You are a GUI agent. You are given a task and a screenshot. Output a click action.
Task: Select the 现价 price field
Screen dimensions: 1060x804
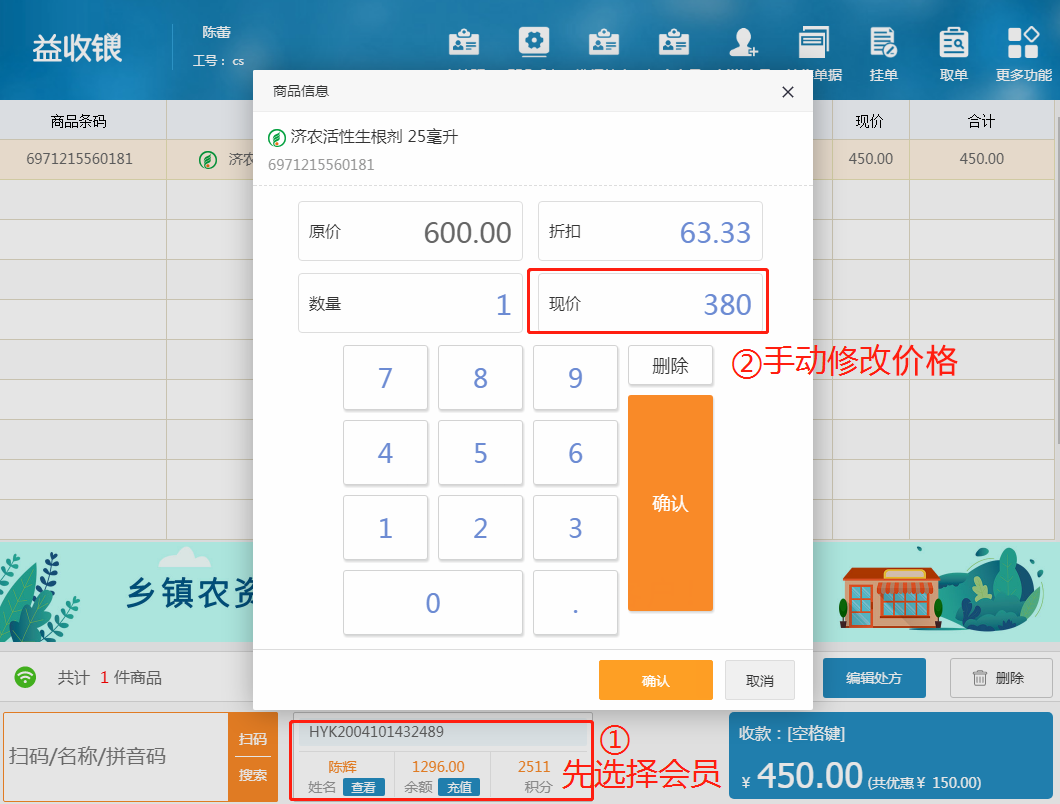tap(650, 303)
